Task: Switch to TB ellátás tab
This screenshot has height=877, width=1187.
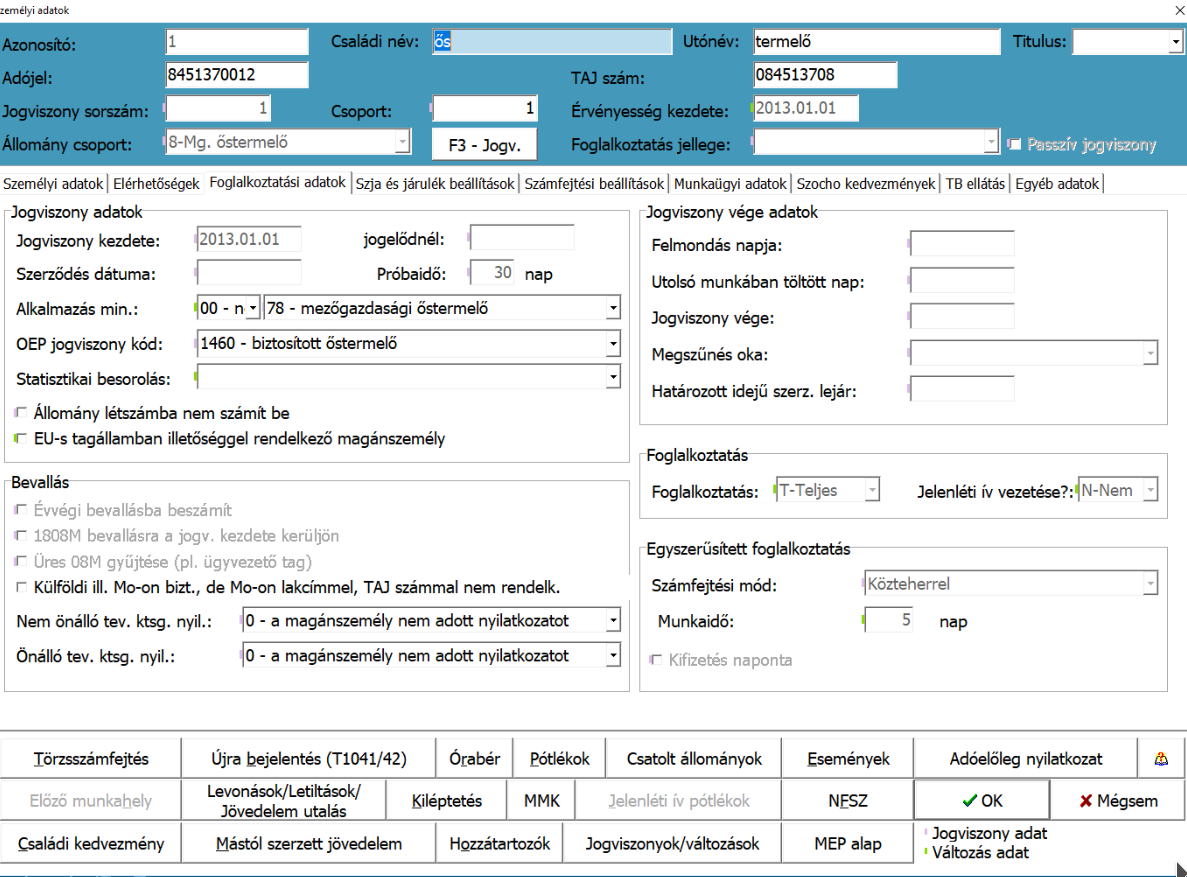Action: [x=975, y=183]
